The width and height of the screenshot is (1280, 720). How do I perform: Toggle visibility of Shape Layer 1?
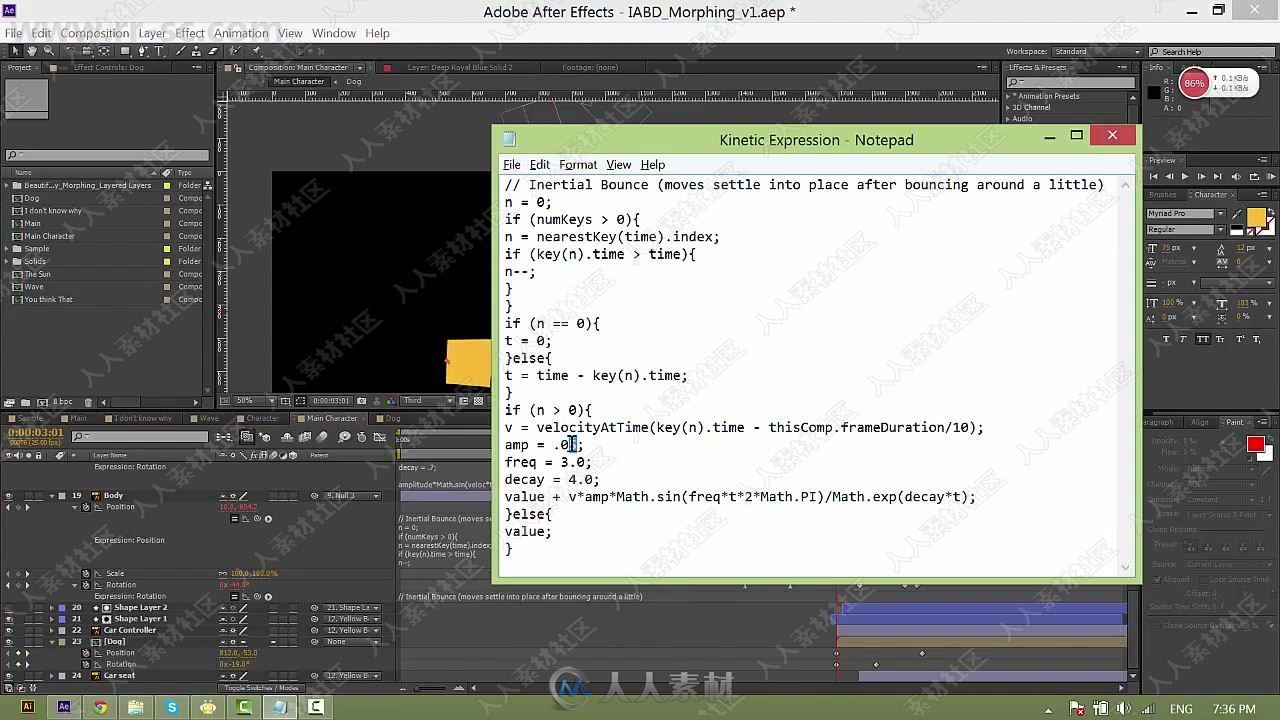(x=9, y=619)
